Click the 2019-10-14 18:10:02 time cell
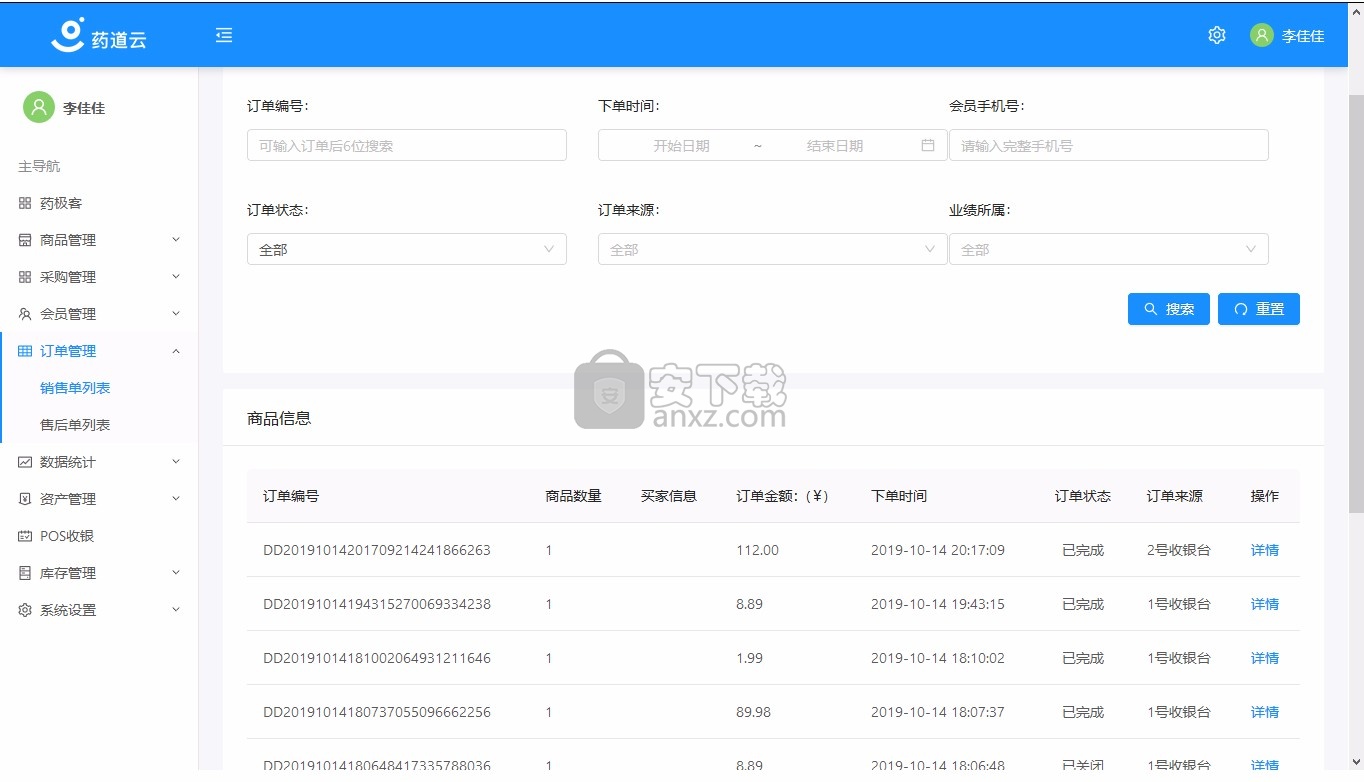The width and height of the screenshot is (1364, 782). click(938, 658)
